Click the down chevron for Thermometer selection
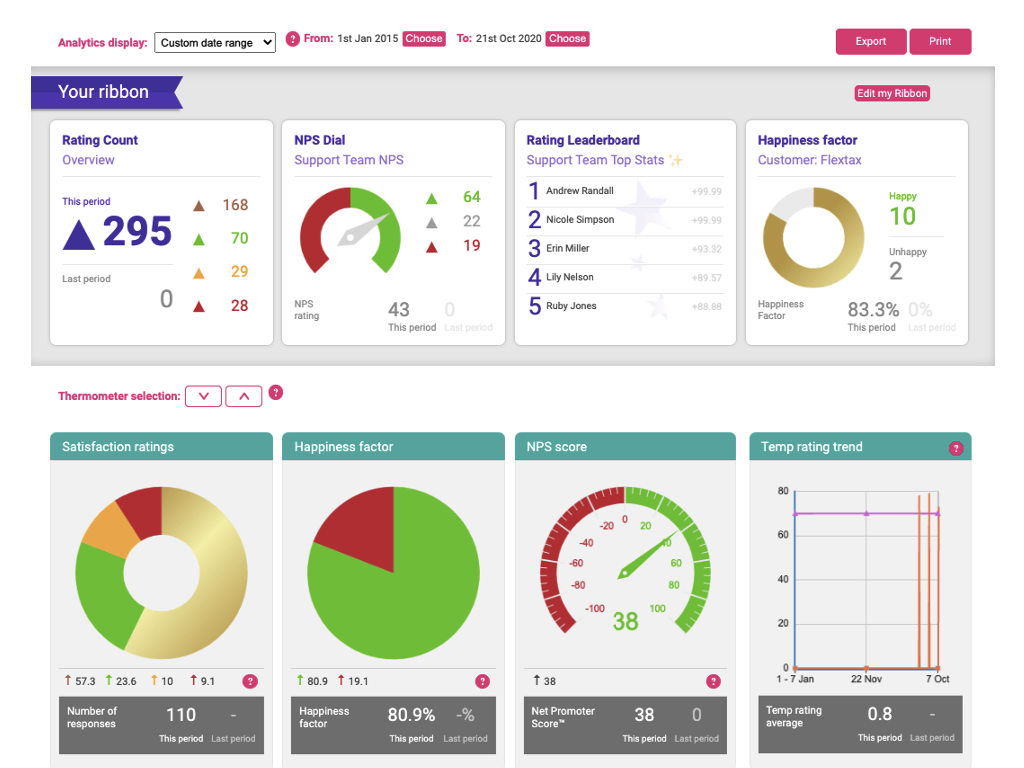This screenshot has width=1024, height=768. pyautogui.click(x=203, y=396)
